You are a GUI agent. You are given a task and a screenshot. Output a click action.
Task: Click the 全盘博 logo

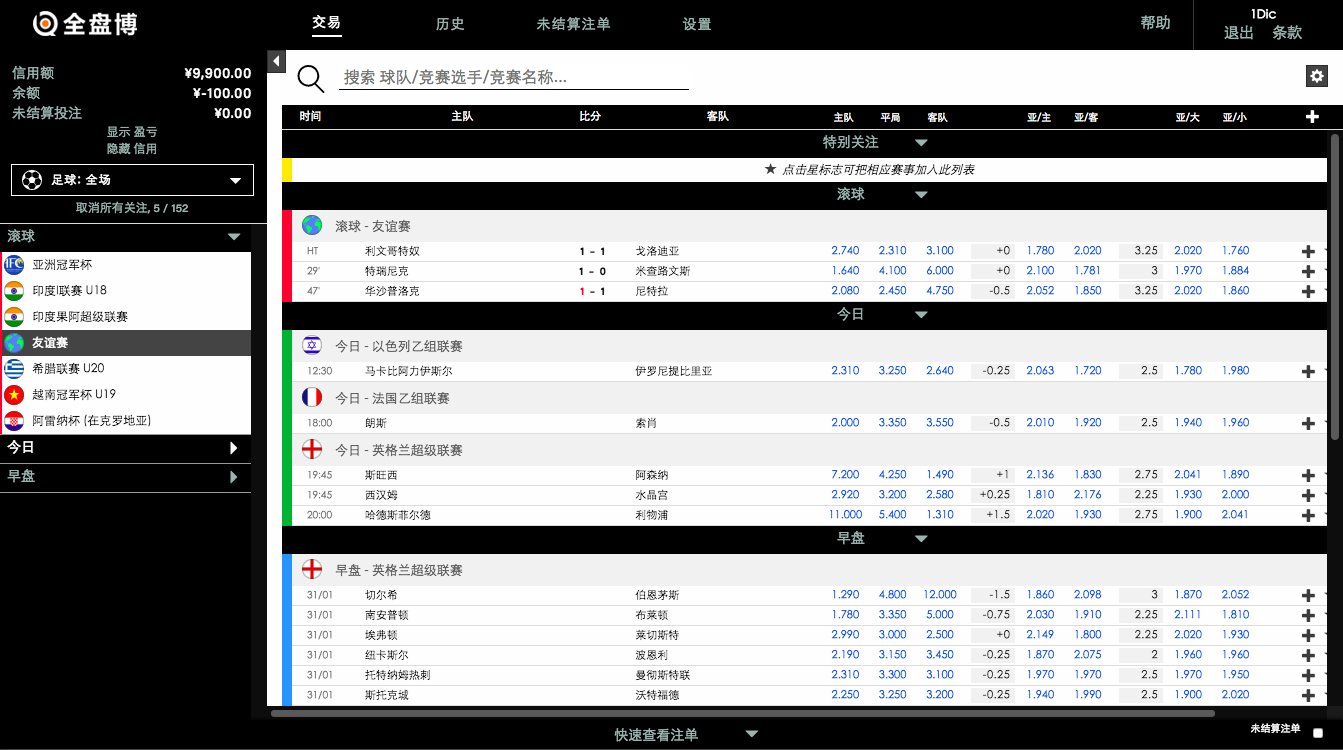[85, 24]
